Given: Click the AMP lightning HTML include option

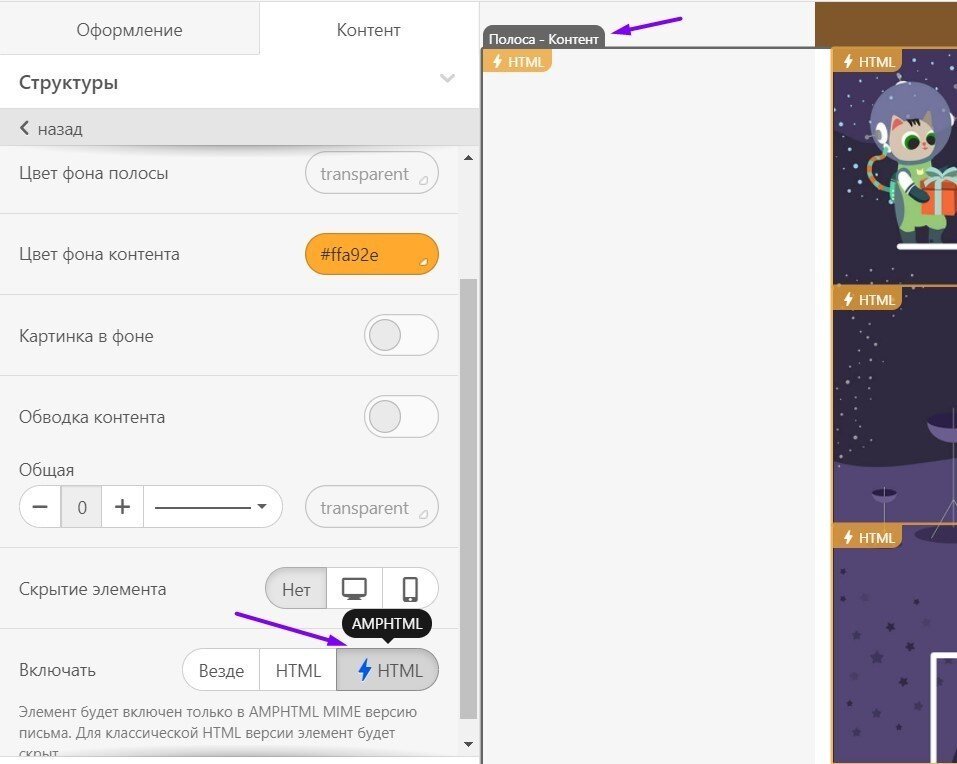Looking at the screenshot, I should click(388, 670).
